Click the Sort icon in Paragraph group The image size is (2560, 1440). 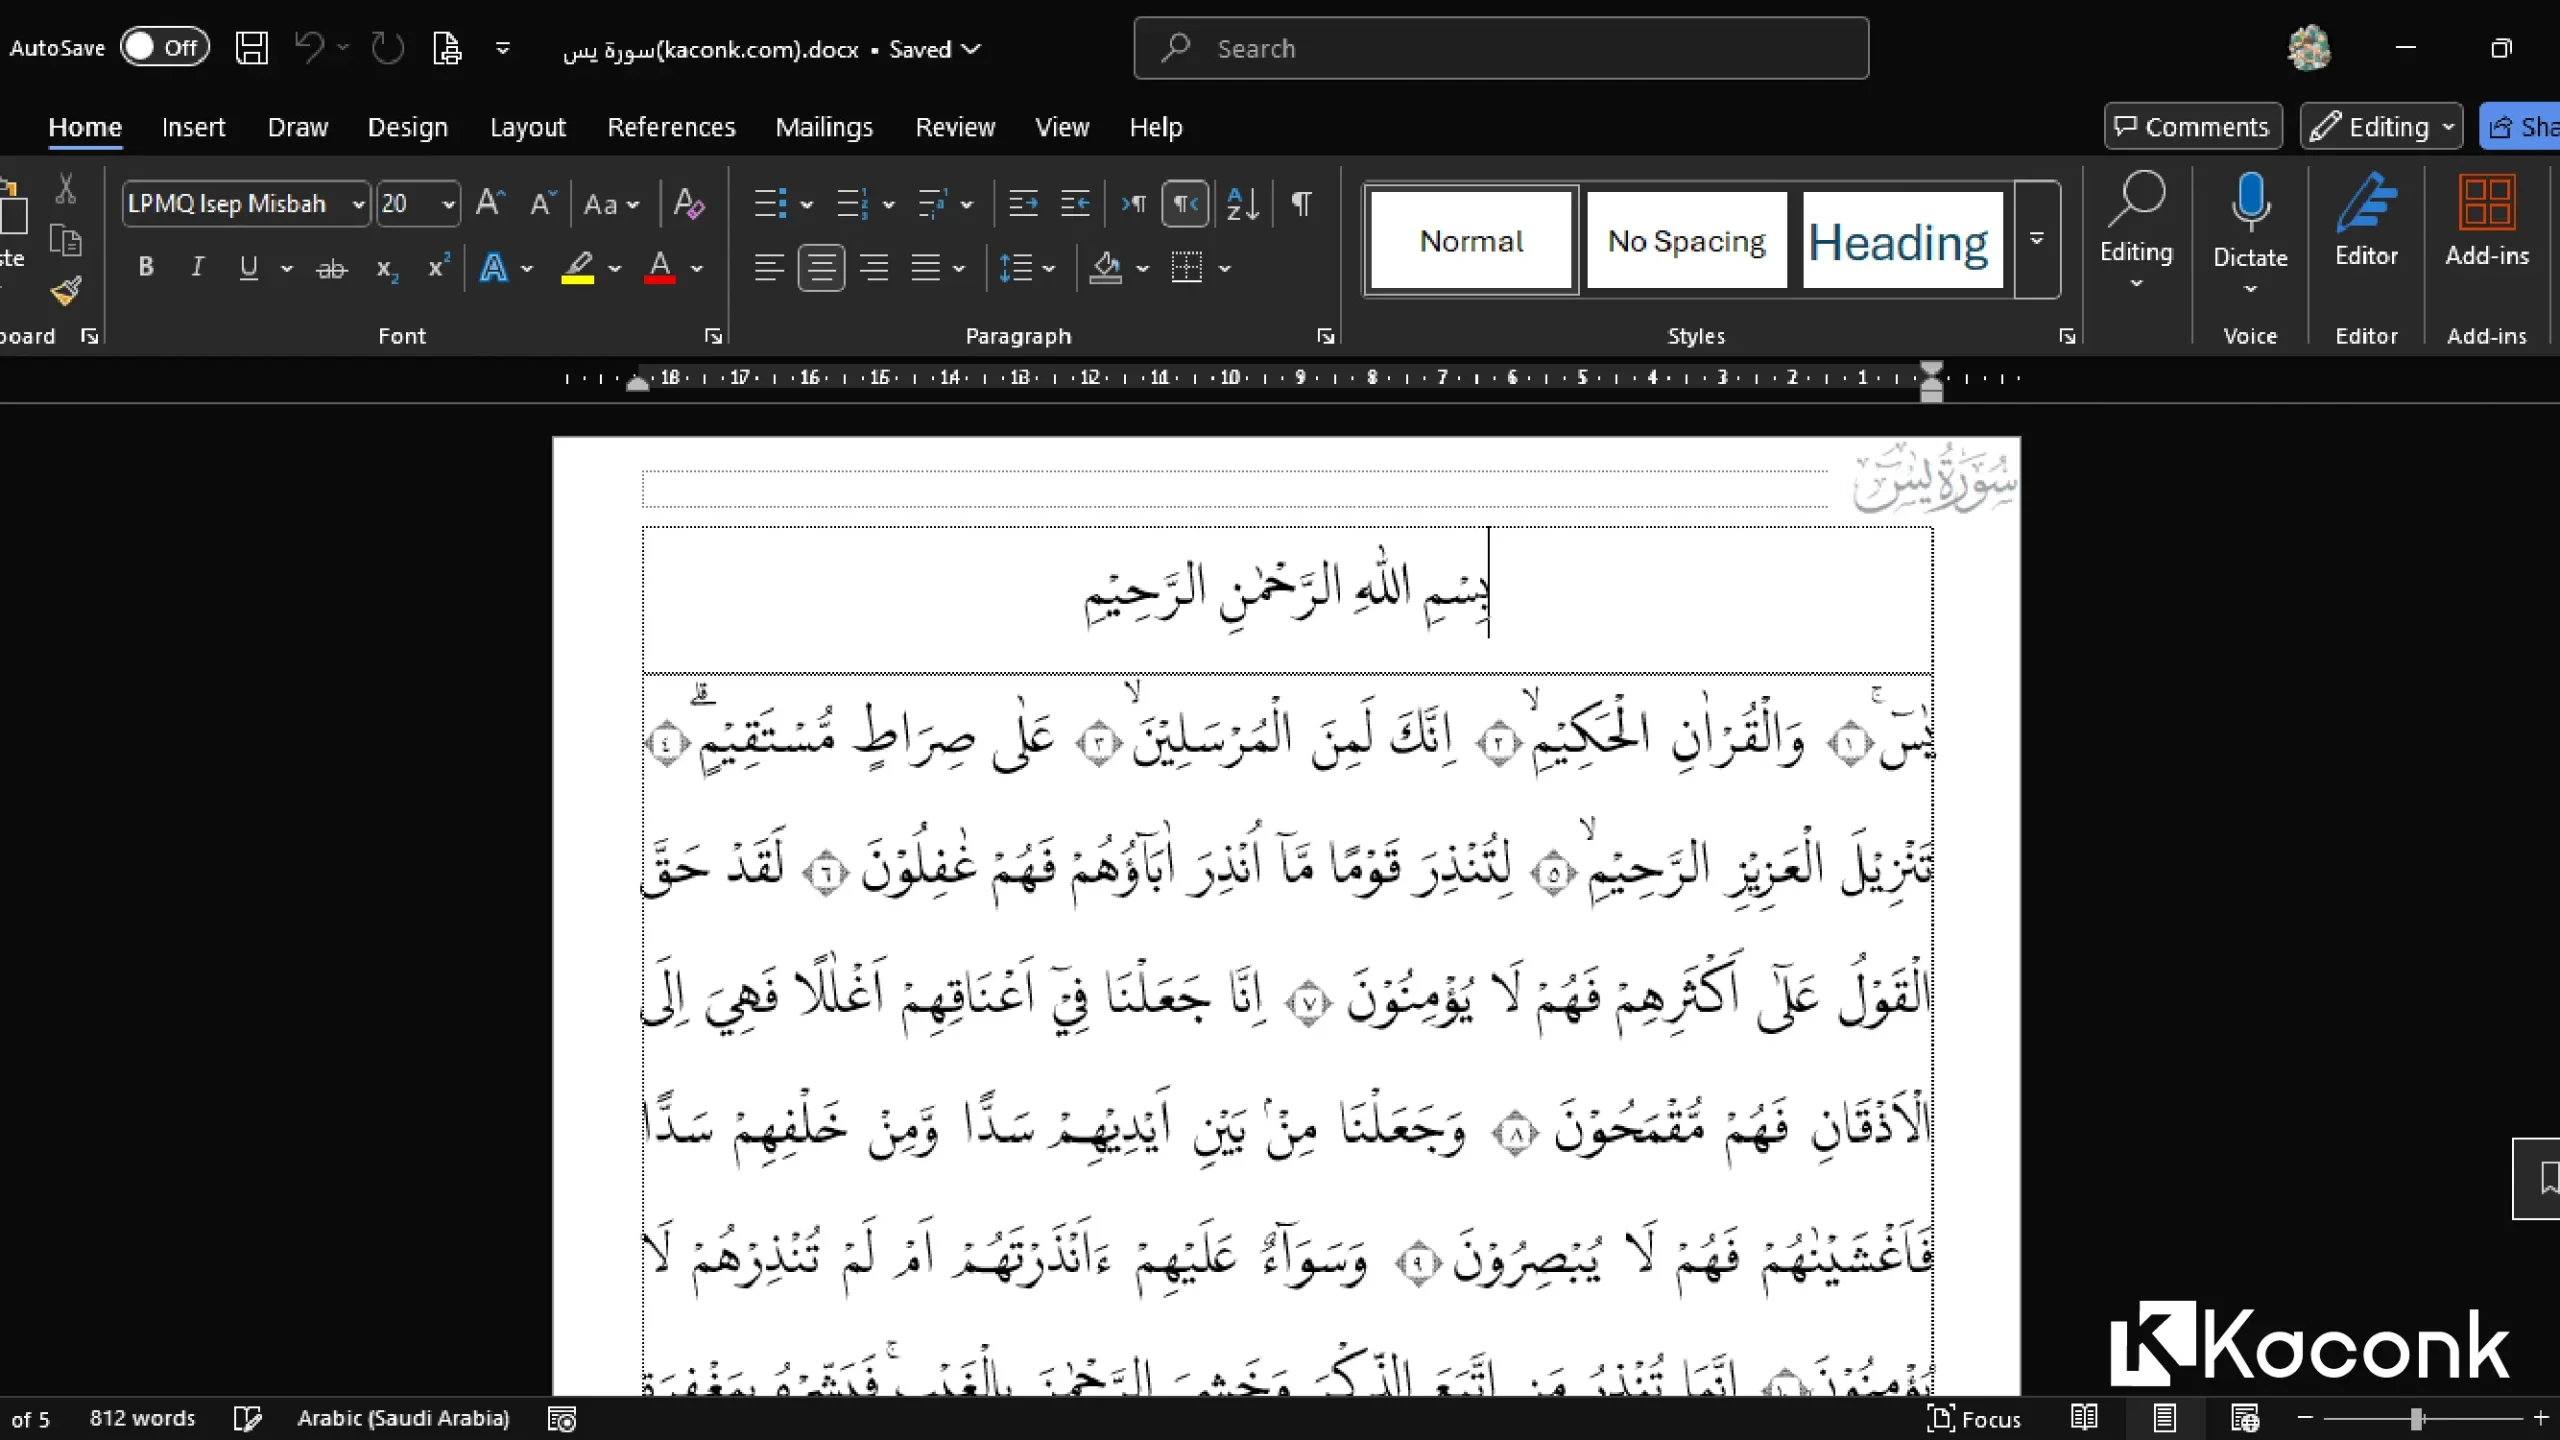click(1242, 204)
